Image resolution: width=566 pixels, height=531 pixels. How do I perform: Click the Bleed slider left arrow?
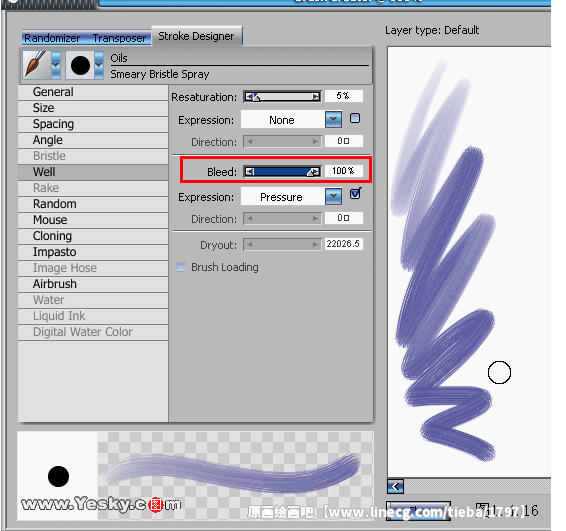tap(249, 171)
